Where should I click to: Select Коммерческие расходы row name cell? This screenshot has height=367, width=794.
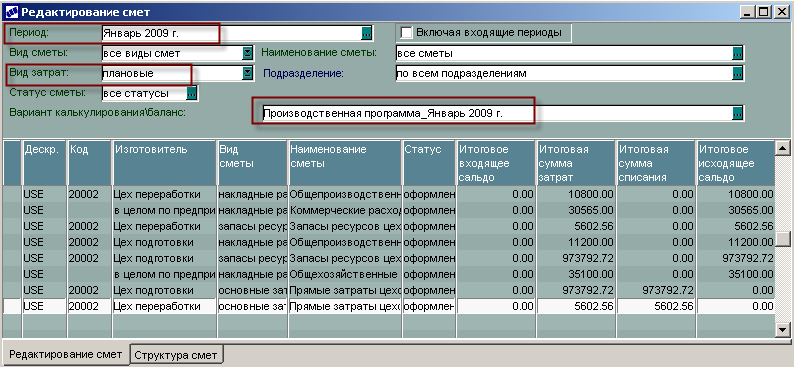coord(345,210)
